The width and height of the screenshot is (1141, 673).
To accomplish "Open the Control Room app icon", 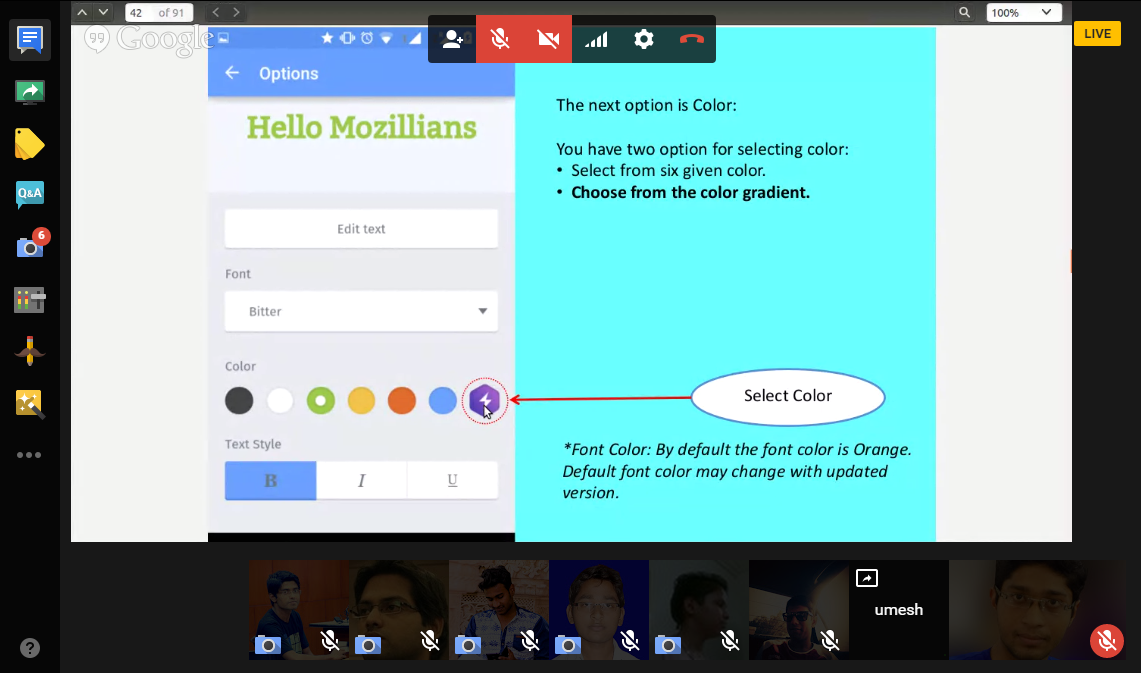I will (30, 299).
